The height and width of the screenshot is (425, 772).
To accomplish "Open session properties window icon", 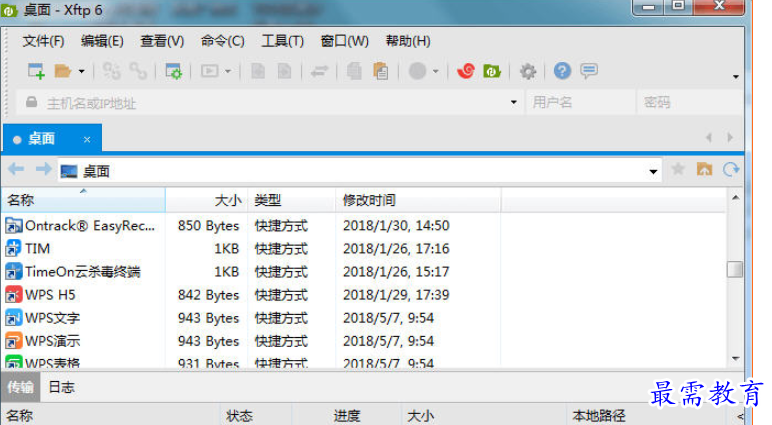I will (x=173, y=71).
